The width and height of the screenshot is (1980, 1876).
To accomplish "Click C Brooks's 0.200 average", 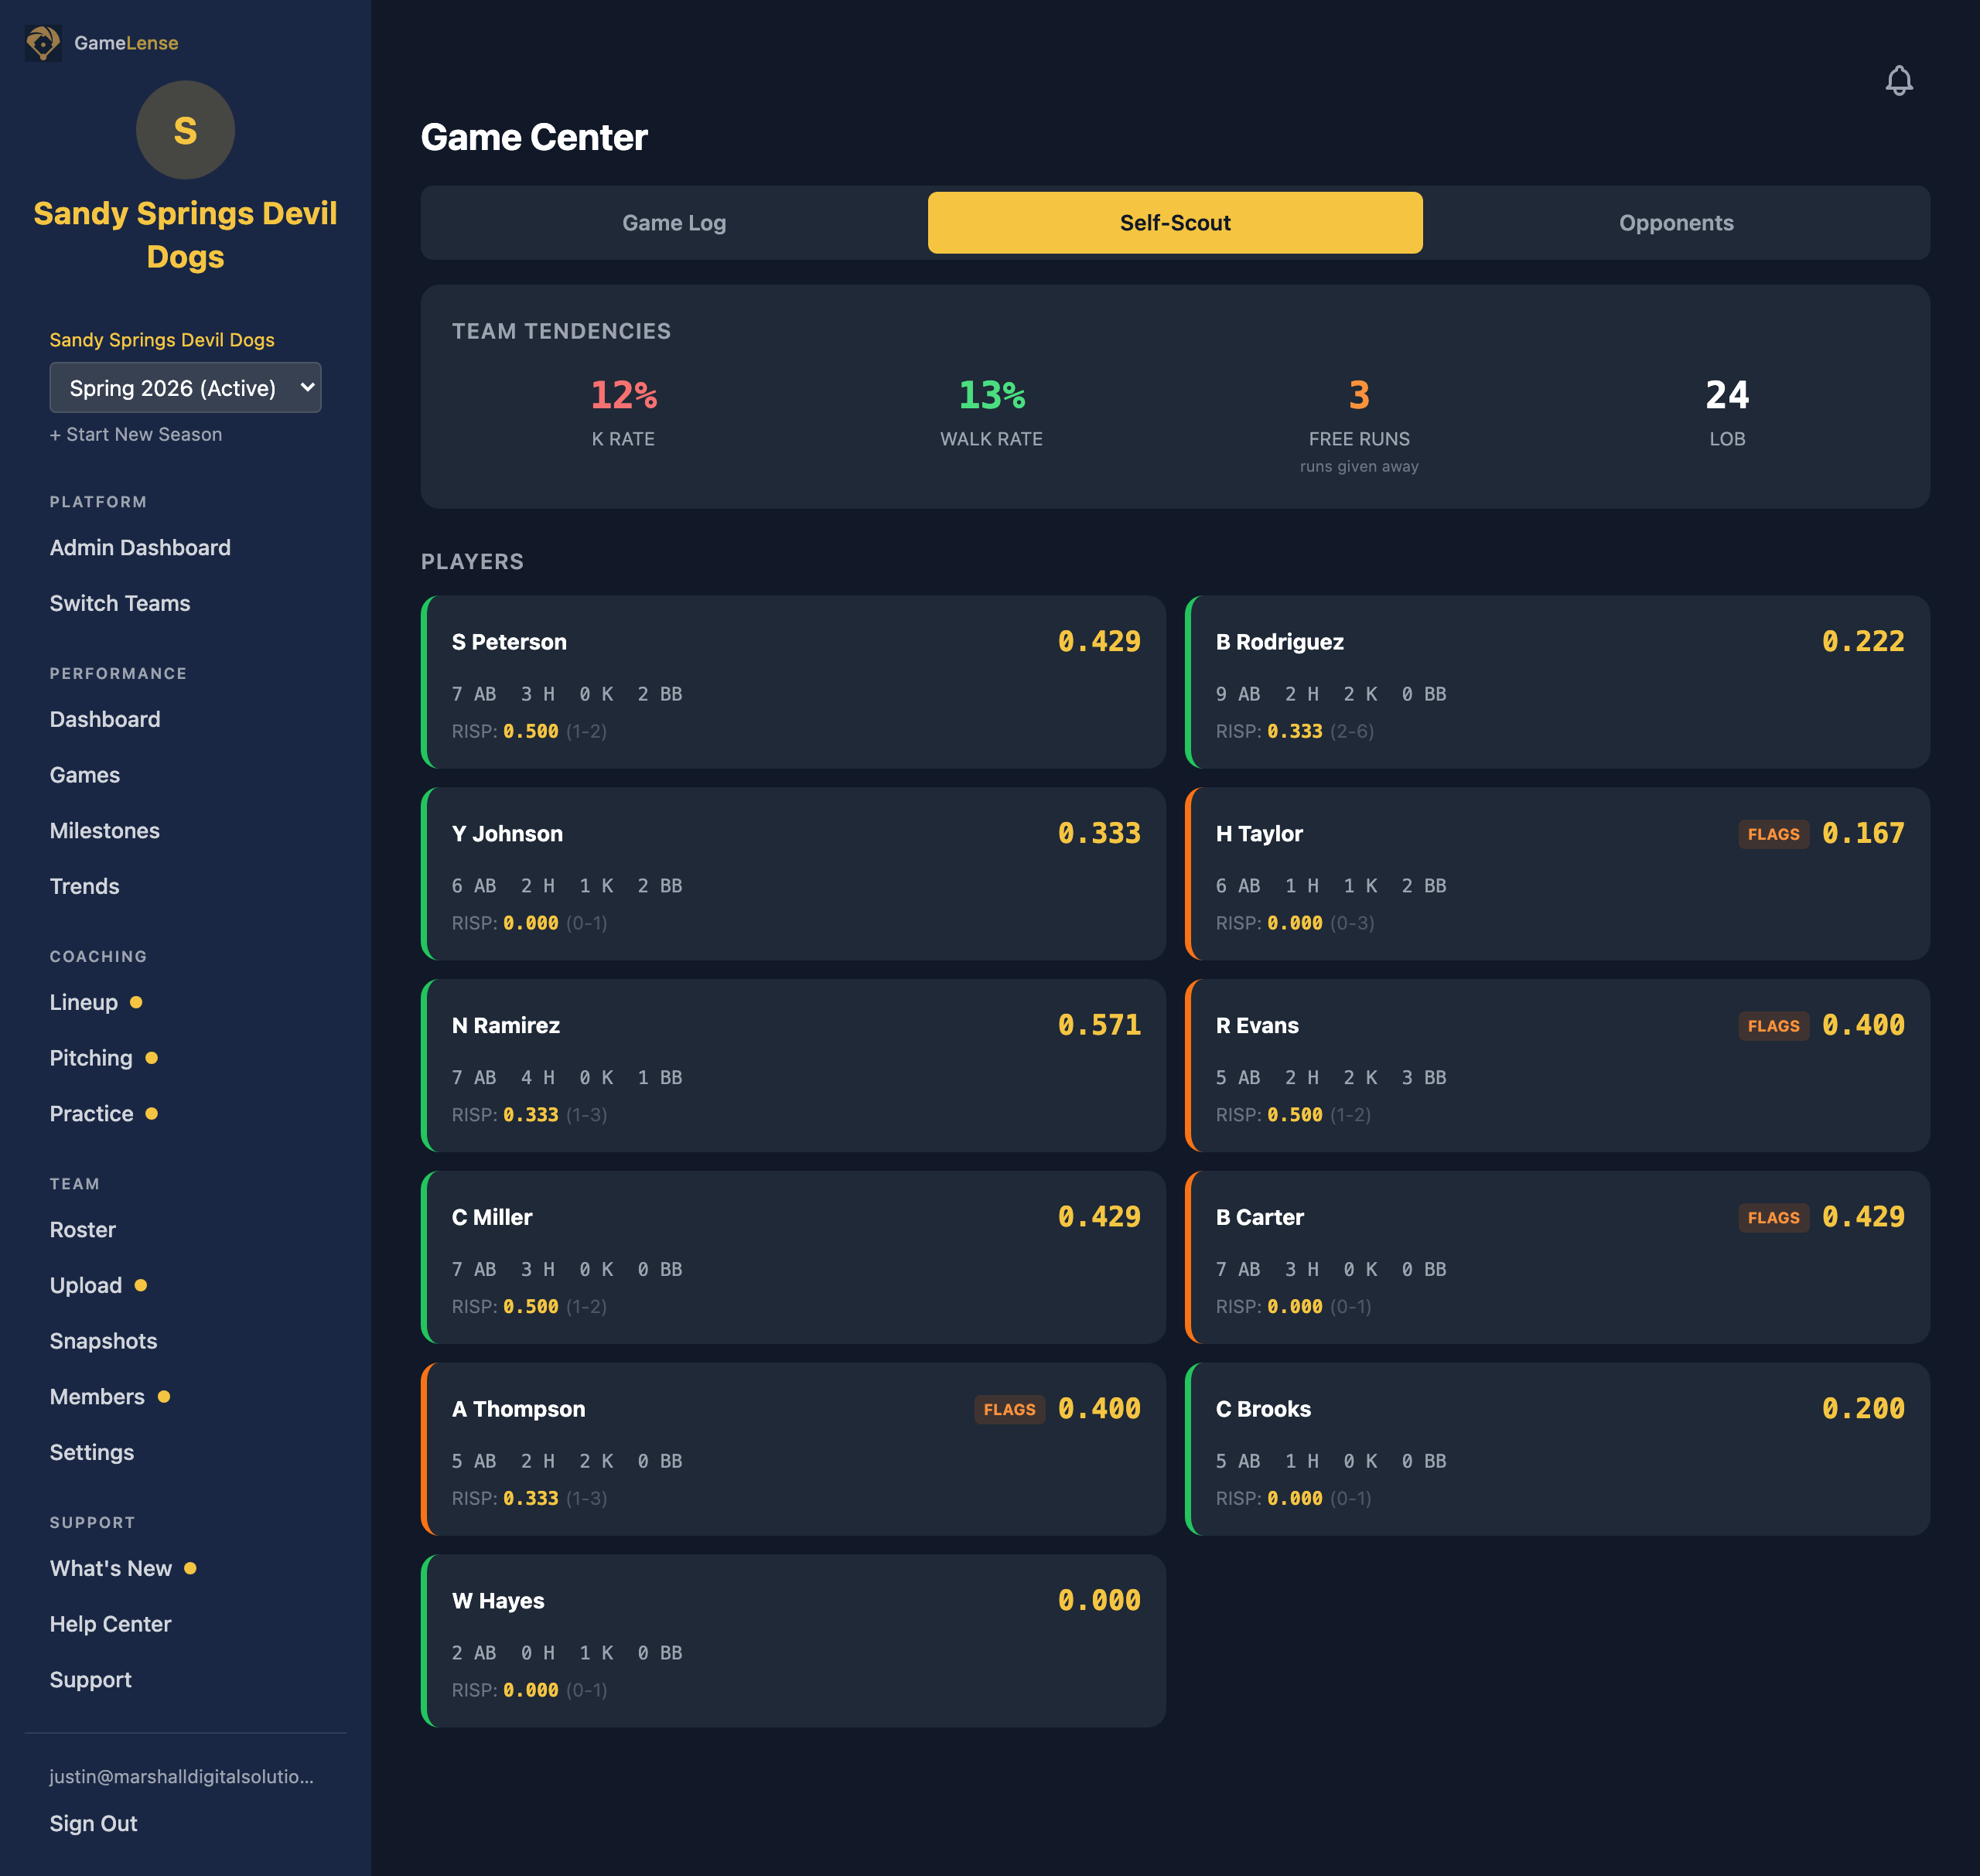I will coord(1863,1409).
